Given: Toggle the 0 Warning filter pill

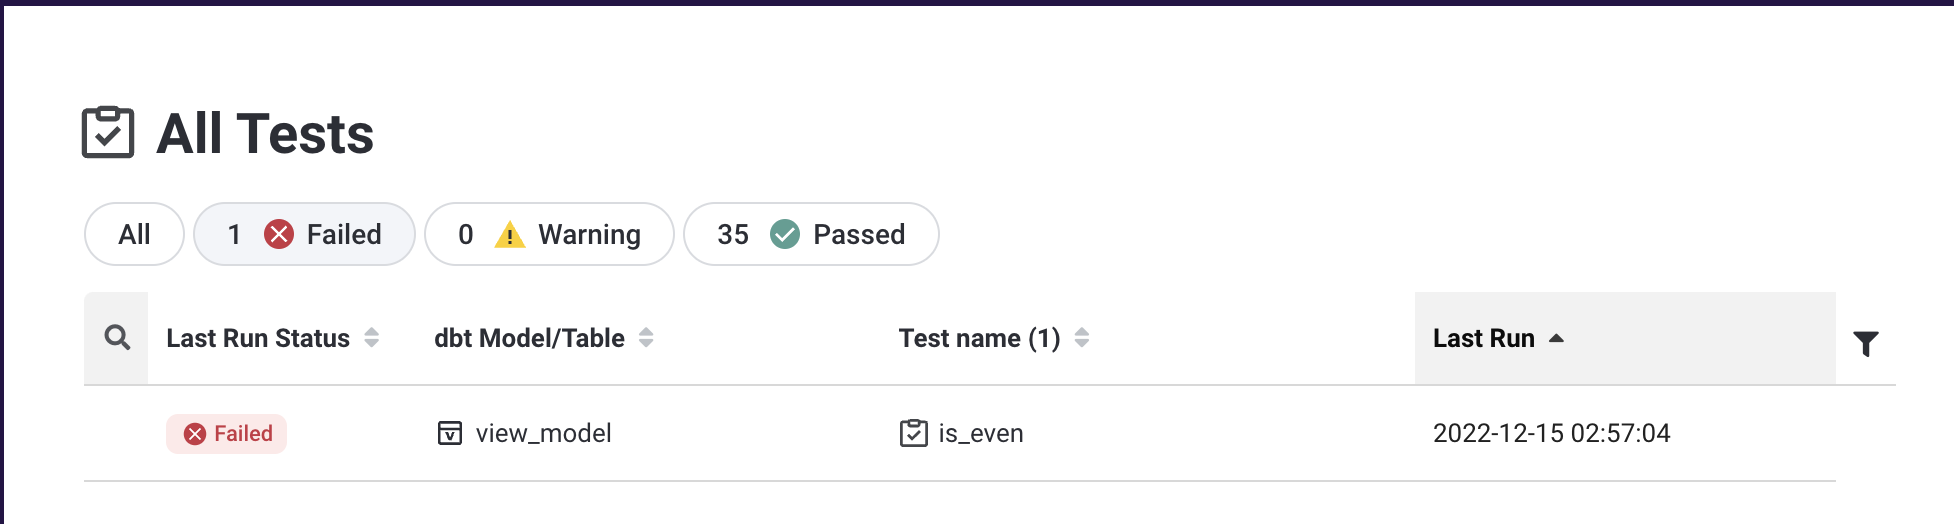Looking at the screenshot, I should pos(549,234).
